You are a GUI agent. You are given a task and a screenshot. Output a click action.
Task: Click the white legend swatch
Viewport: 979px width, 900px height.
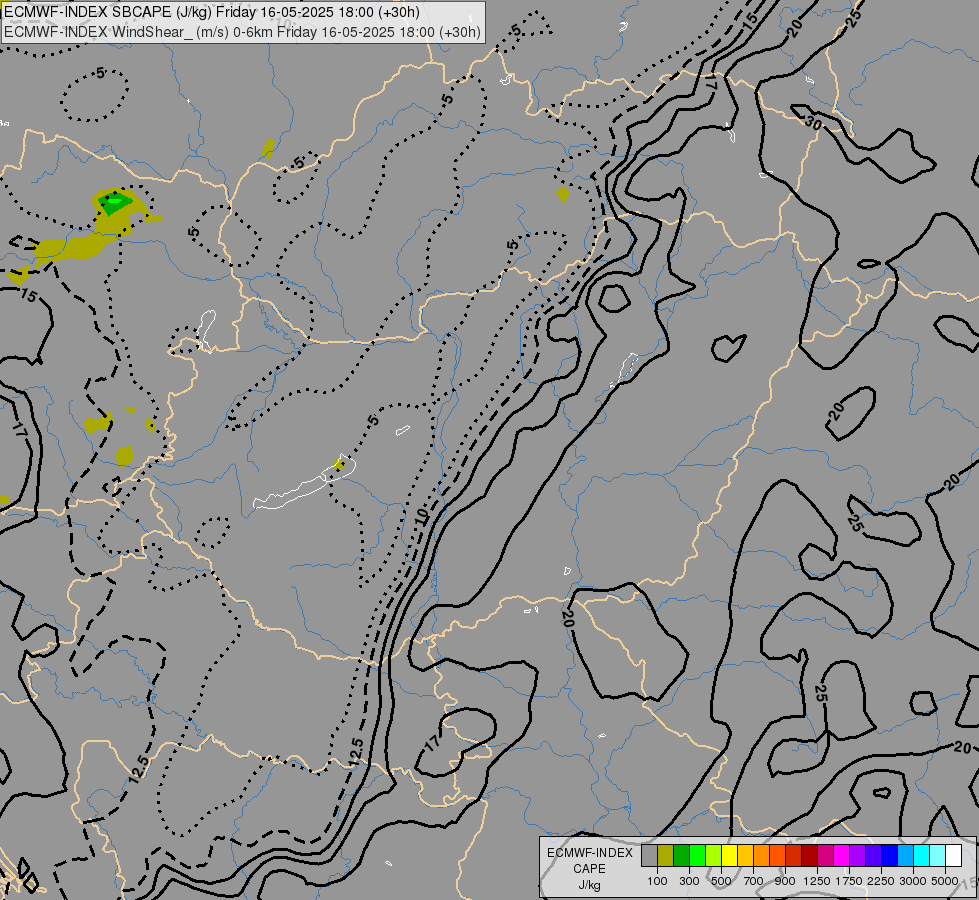[953, 856]
